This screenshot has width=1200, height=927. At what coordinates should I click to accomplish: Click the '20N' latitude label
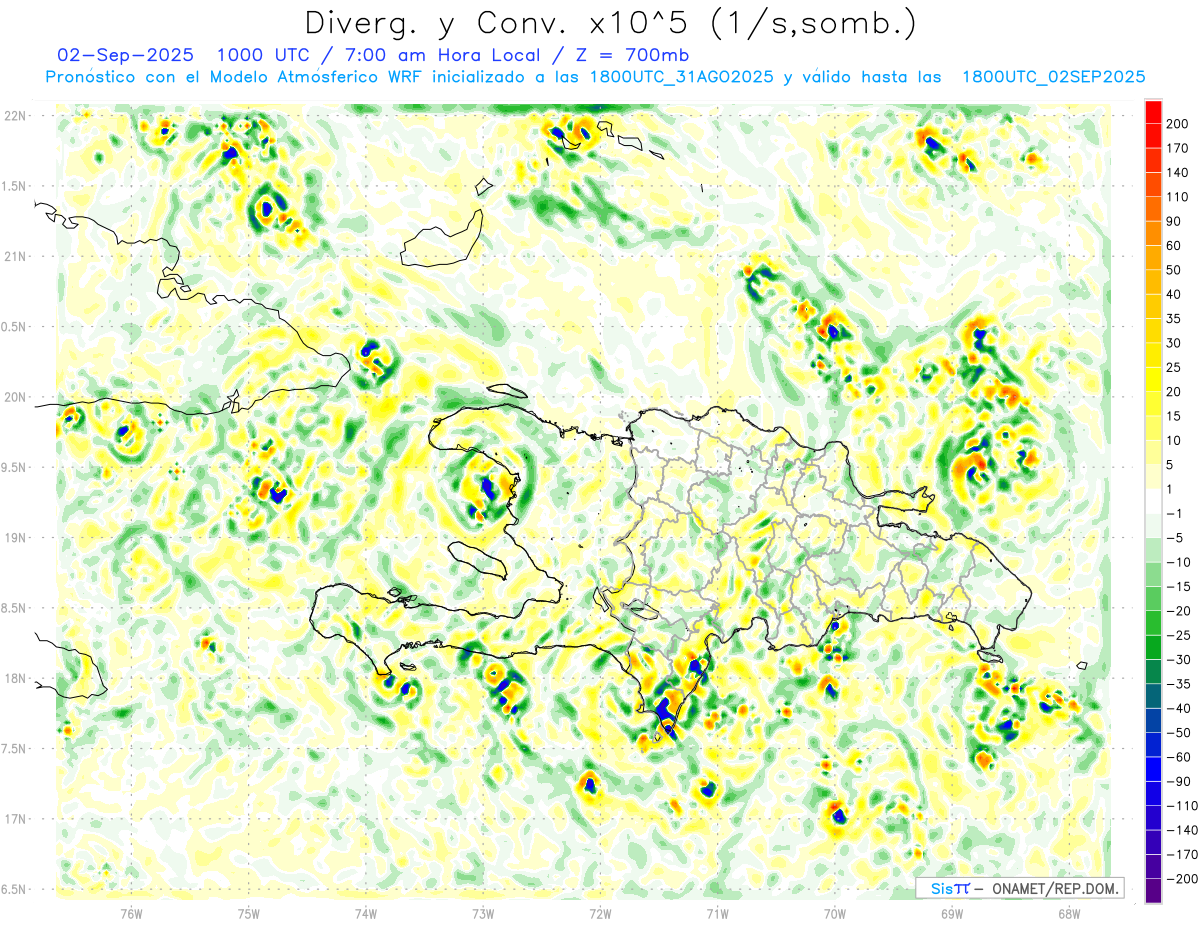click(x=14, y=397)
